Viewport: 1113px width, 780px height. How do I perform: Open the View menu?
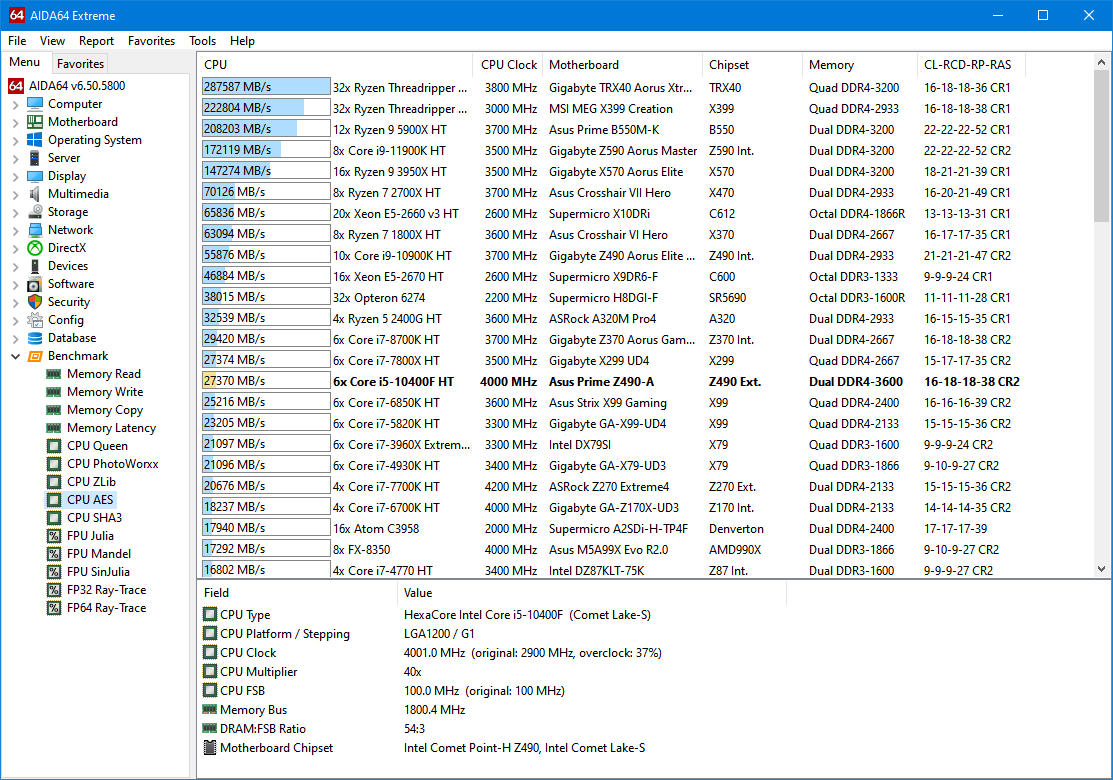point(53,41)
